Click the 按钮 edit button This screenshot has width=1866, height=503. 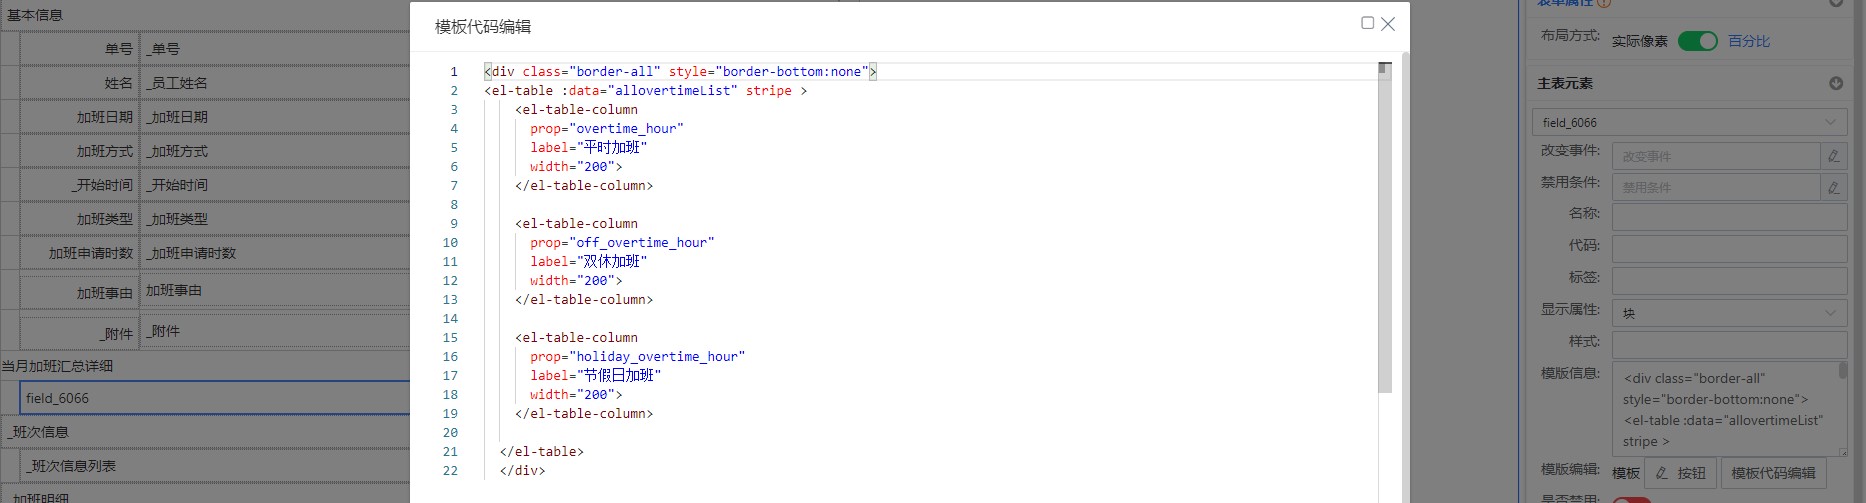click(1680, 473)
